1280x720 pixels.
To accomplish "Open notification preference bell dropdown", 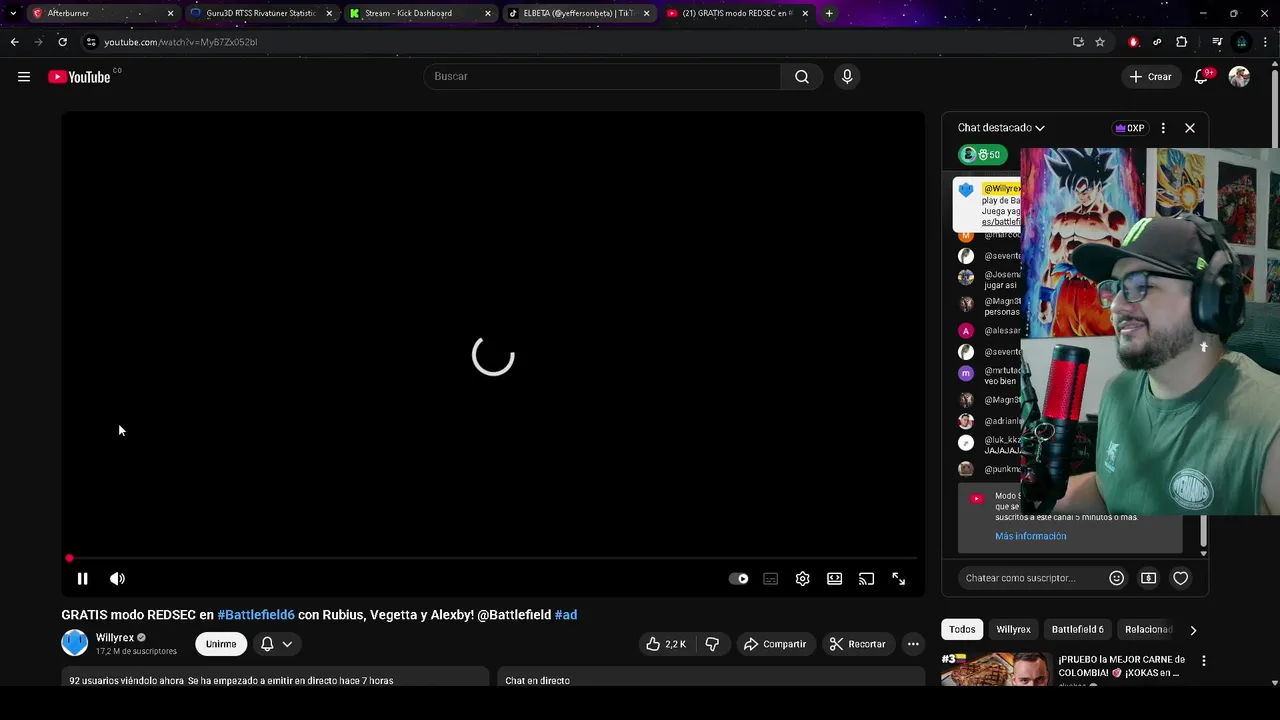I will 276,644.
